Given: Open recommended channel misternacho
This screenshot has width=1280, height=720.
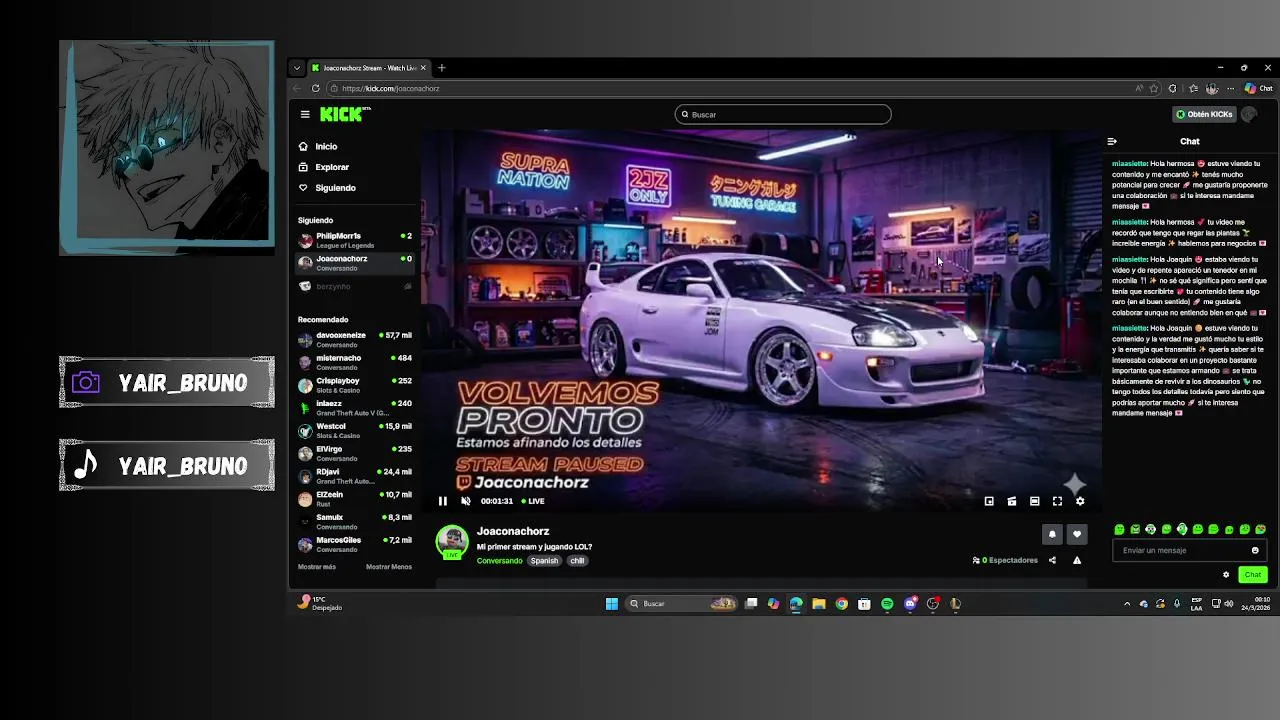Looking at the screenshot, I should (355, 362).
